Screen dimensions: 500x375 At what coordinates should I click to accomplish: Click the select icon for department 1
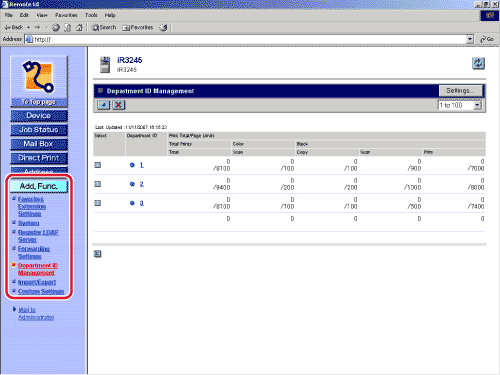(98, 165)
